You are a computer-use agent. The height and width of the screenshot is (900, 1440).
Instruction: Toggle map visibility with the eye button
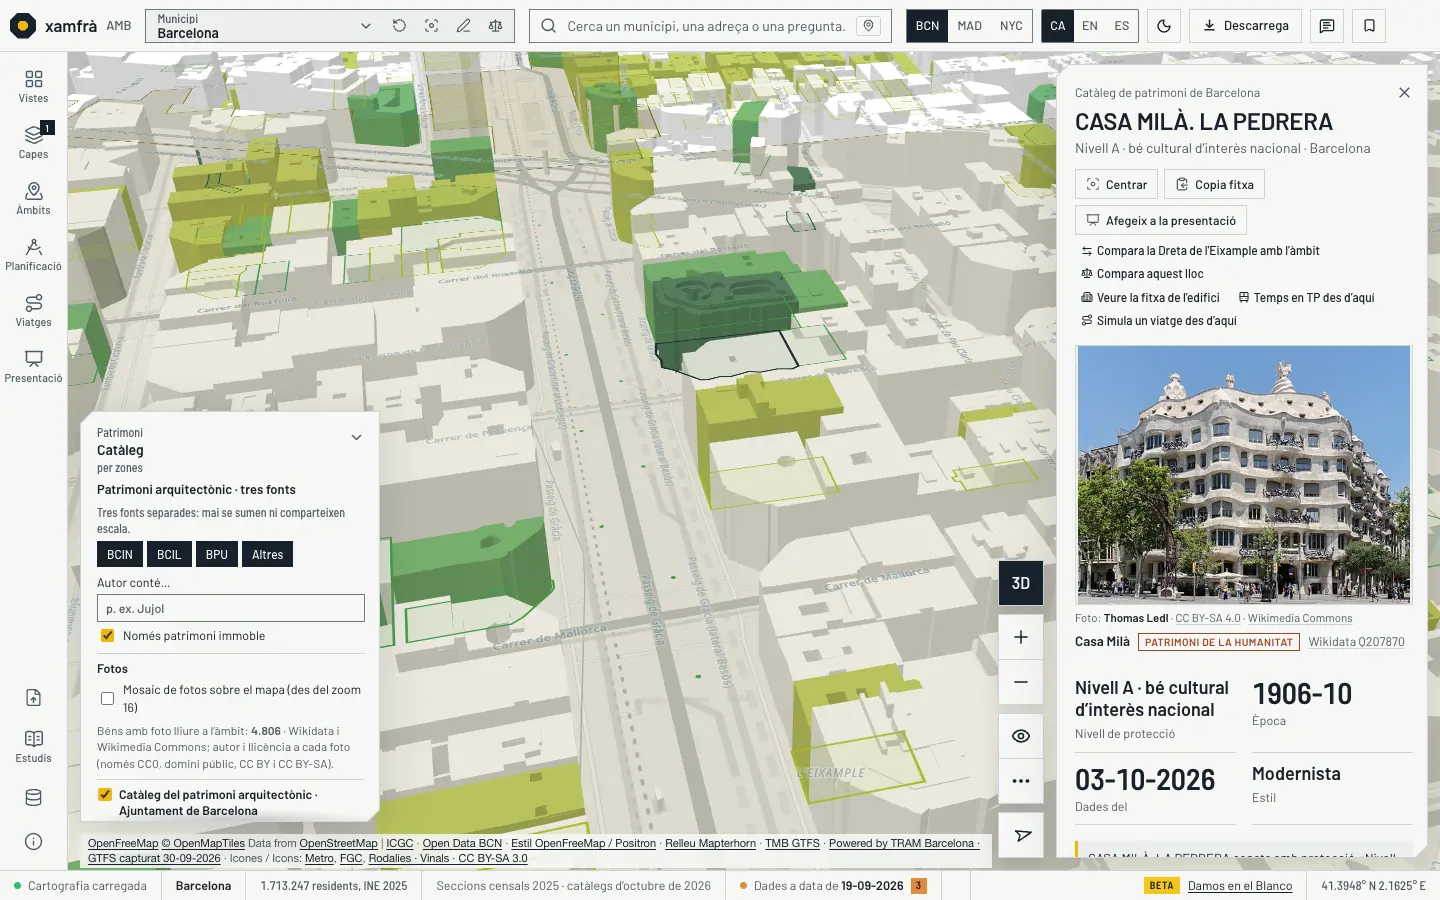(1021, 736)
